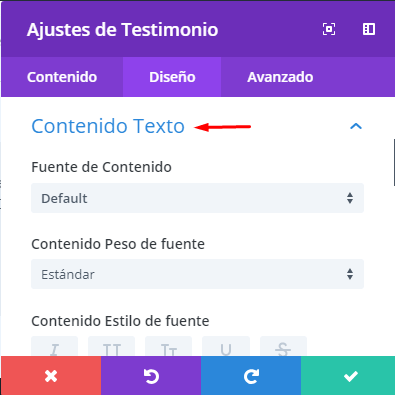Toggle small caps Tt font style
Screen dimensions: 395x395
[168, 347]
